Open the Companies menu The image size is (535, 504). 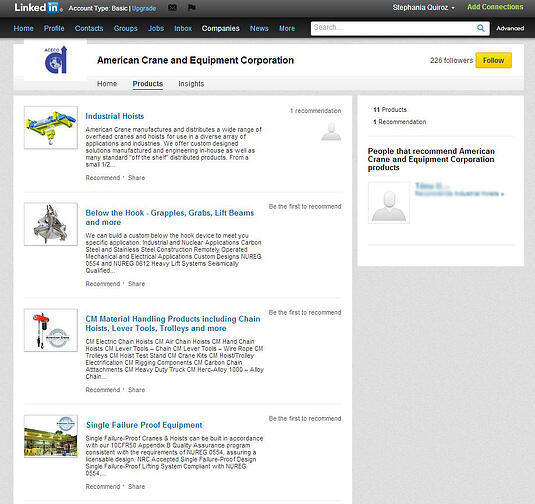[x=220, y=28]
